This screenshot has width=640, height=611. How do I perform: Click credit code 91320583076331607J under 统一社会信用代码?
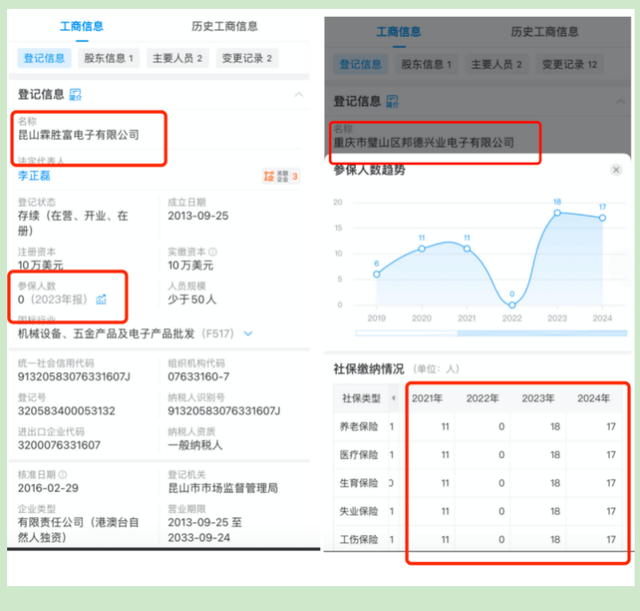[74, 376]
